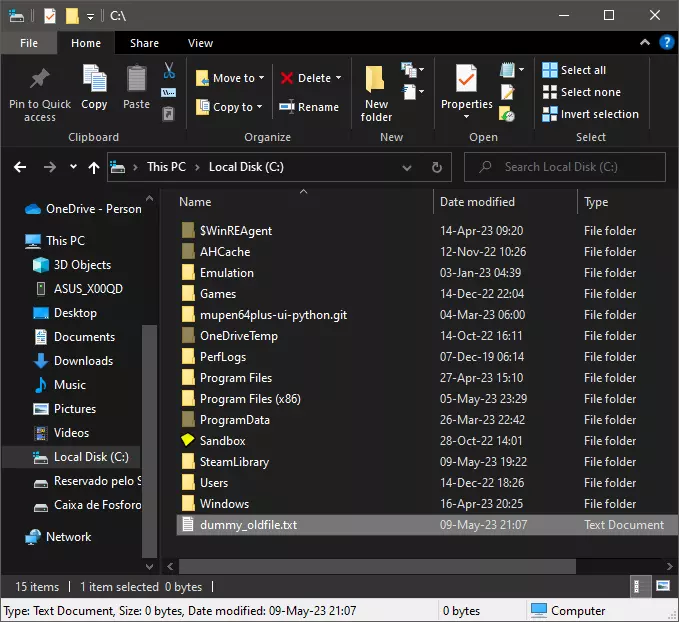Open address bar history dropdown

406,167
